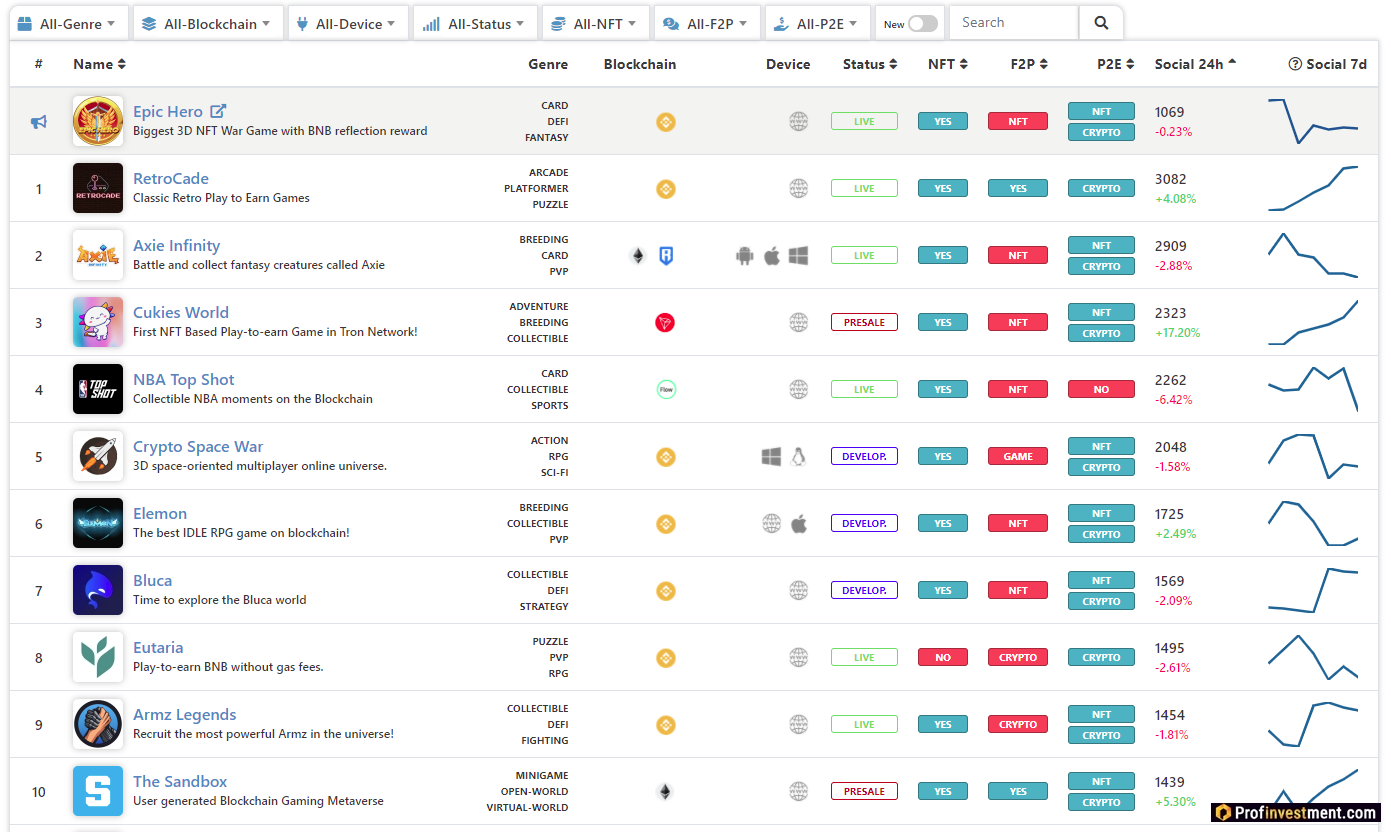
Task: Click the Android device icon for Axie Infinity
Action: tap(744, 256)
